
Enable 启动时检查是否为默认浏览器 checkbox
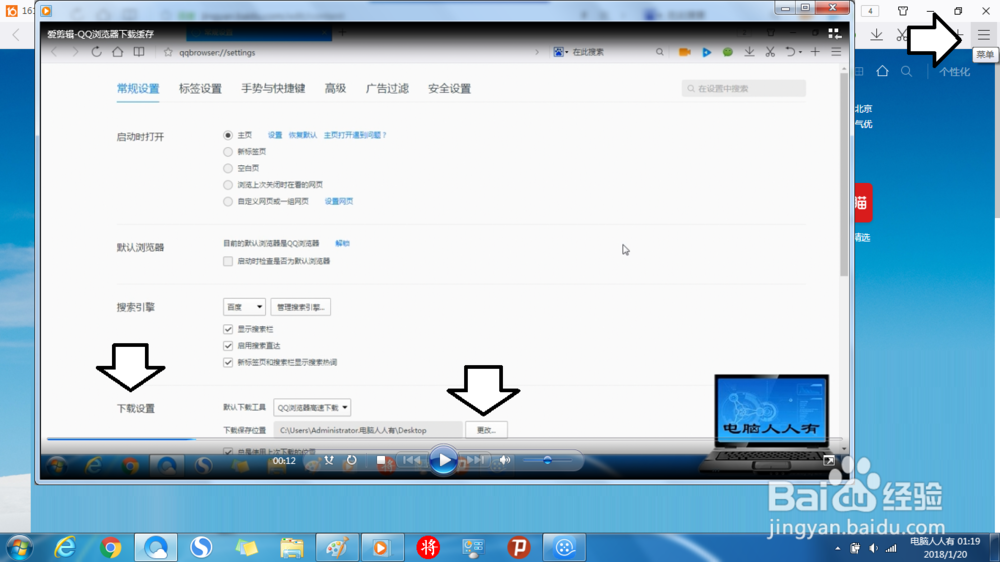click(228, 261)
